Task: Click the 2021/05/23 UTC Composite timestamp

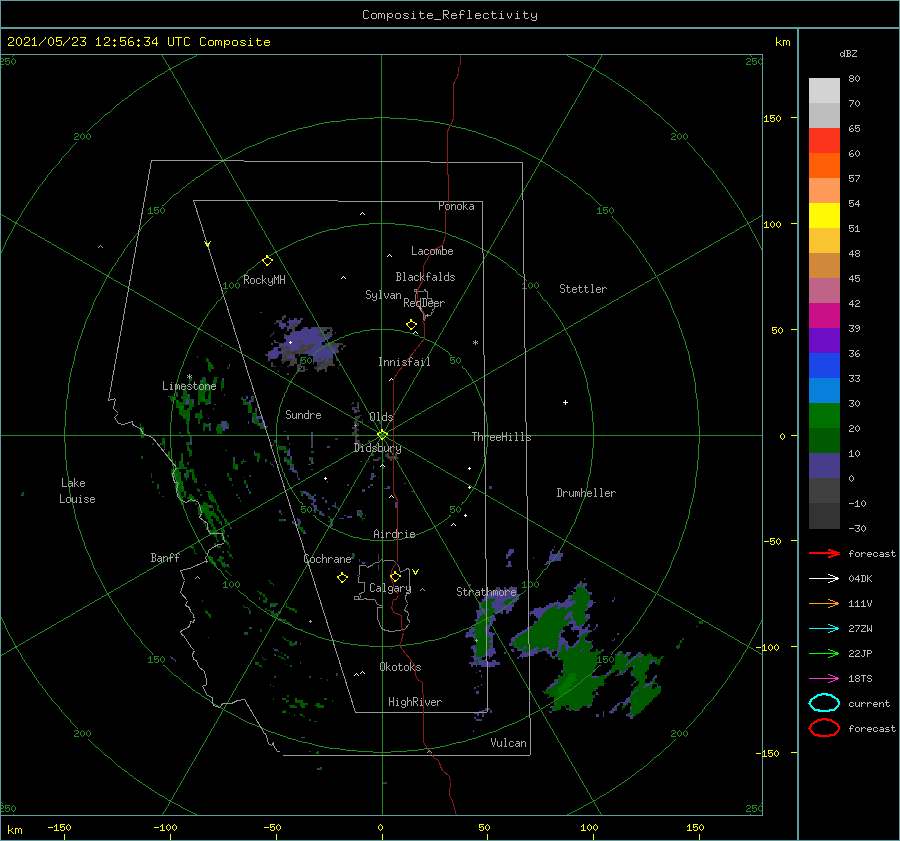Action: tap(138, 42)
